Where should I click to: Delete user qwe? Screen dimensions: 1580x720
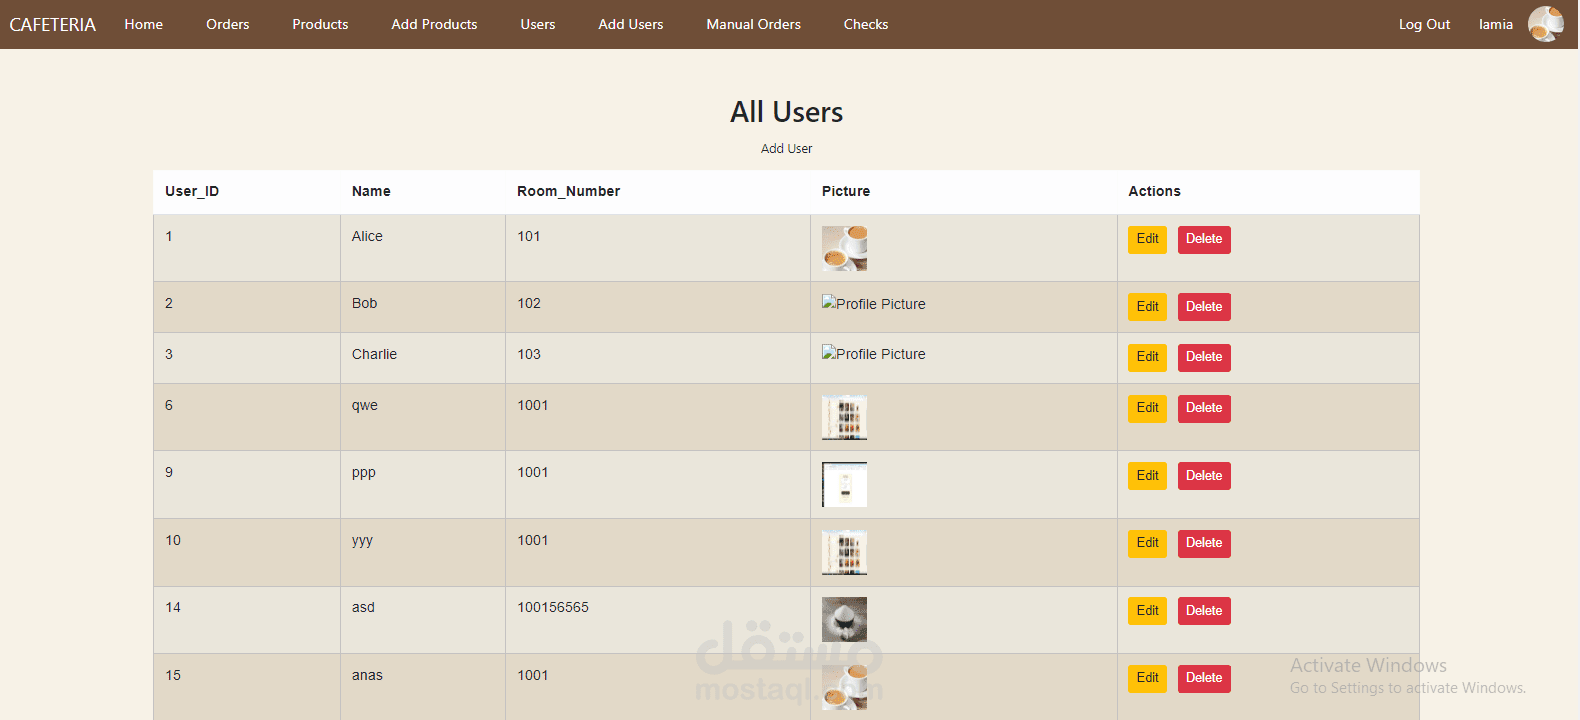tap(1204, 408)
